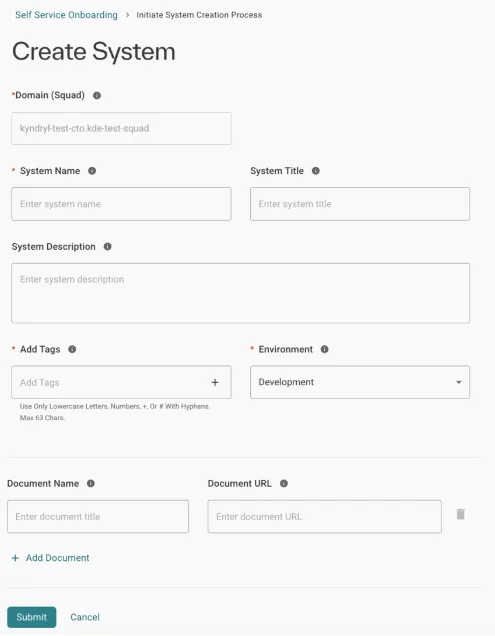
Task: Click the System Description info icon
Action: (x=108, y=247)
